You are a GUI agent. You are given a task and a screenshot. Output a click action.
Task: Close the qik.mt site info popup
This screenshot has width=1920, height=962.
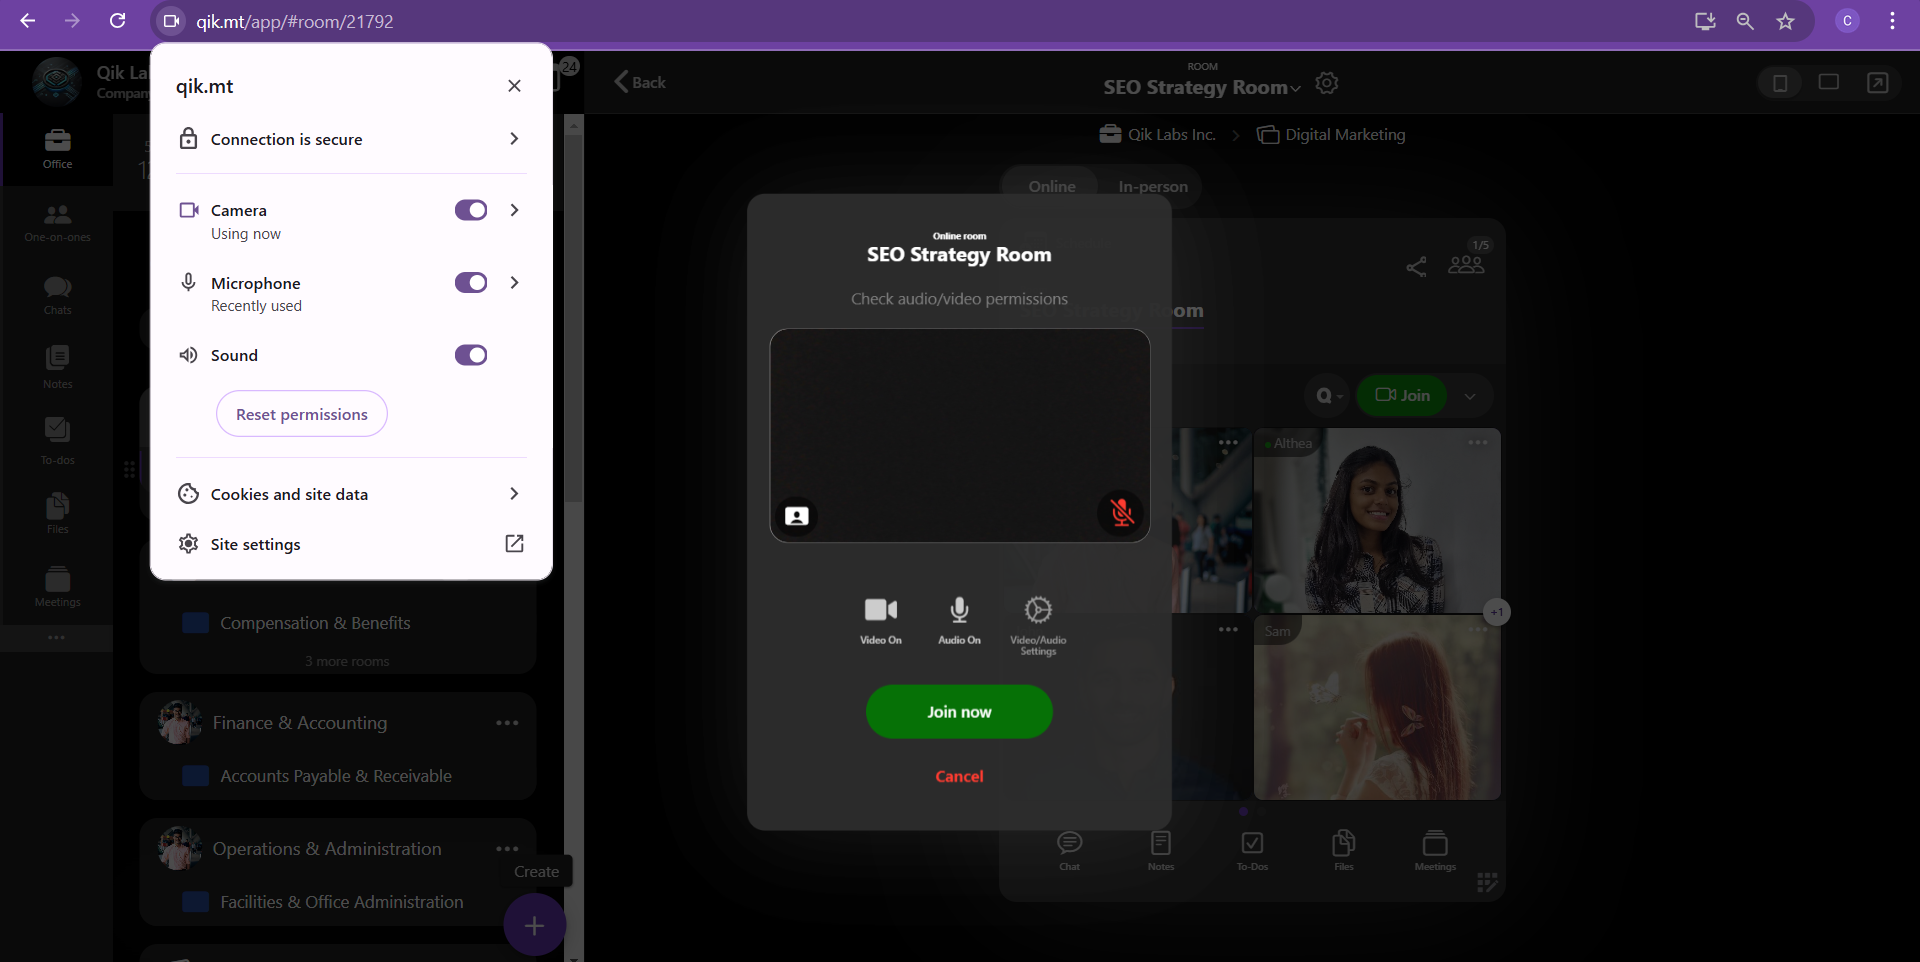point(514,86)
